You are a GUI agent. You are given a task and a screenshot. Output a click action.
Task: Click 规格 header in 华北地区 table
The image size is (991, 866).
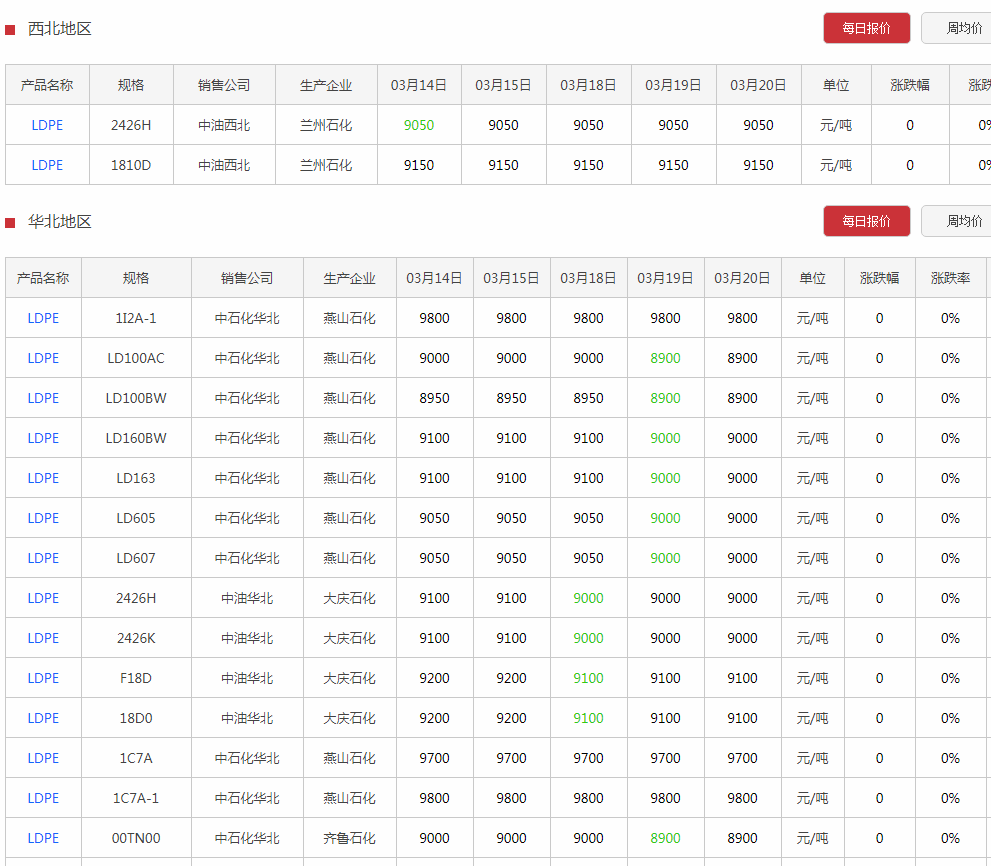click(x=136, y=278)
